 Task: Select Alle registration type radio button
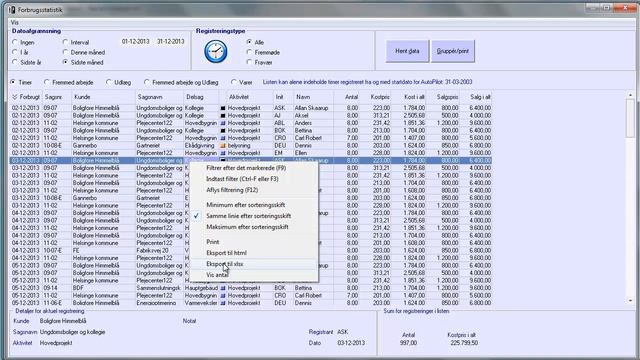[249, 42]
